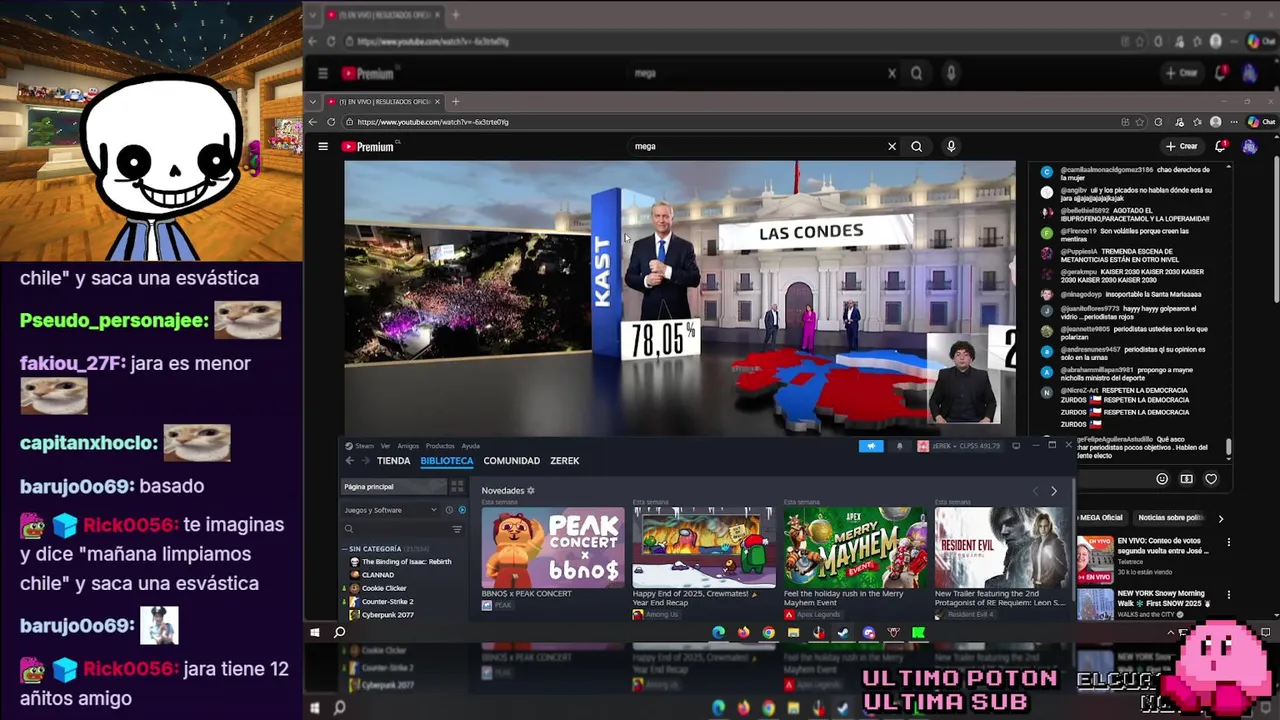Toggle ready-to-play filter in Steam
The image size is (1280, 720).
click(462, 510)
